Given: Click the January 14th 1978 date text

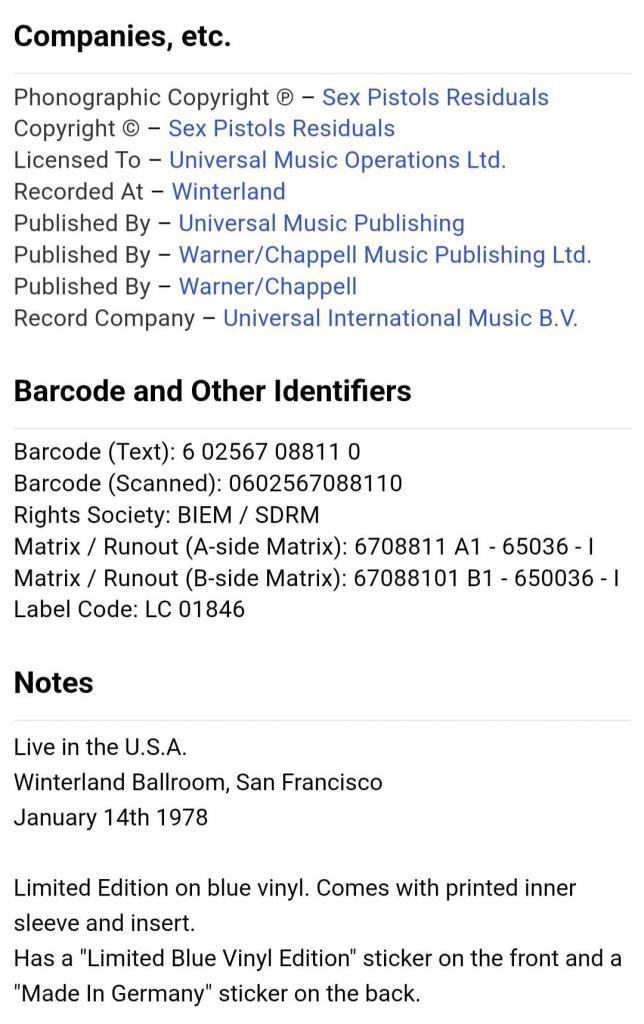Looking at the screenshot, I should (111, 818).
